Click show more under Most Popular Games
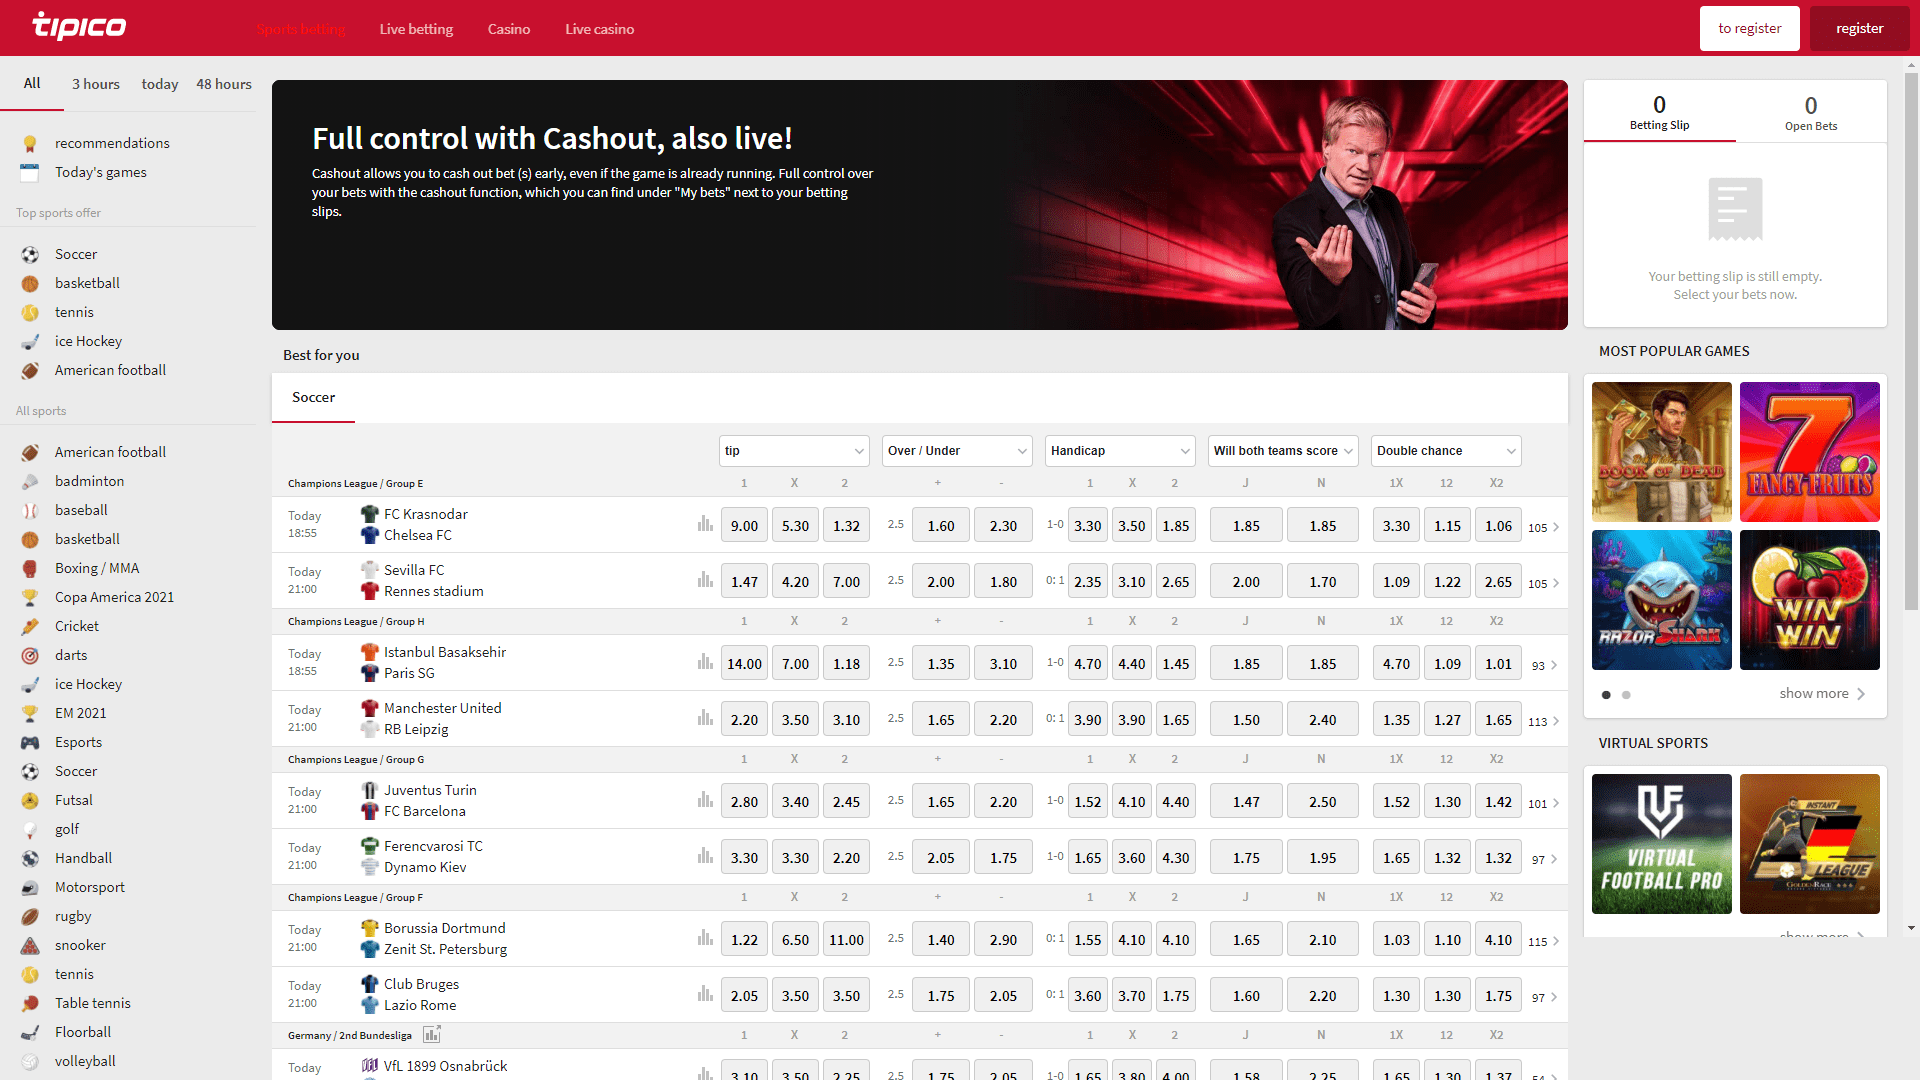Screen dimensions: 1920x1080 point(1822,693)
